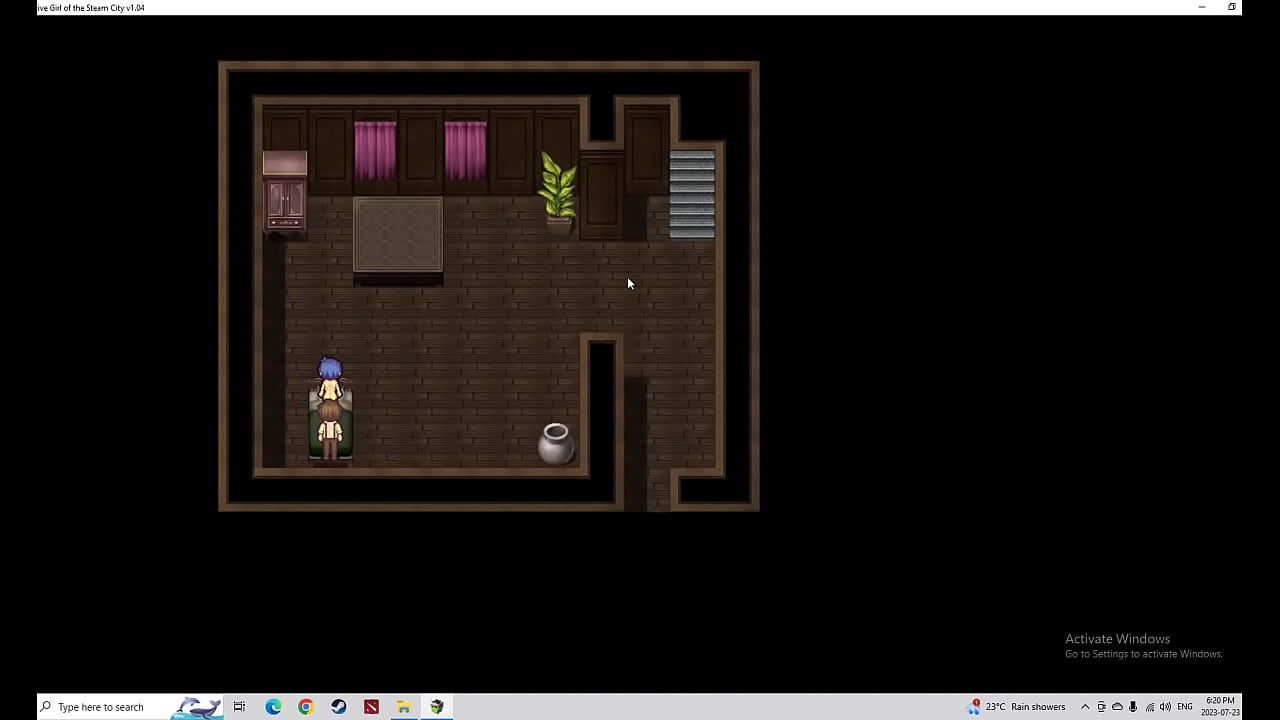Viewport: 1280px width, 720px height.
Task: Open Dota 2 from the taskbar
Action: [372, 707]
